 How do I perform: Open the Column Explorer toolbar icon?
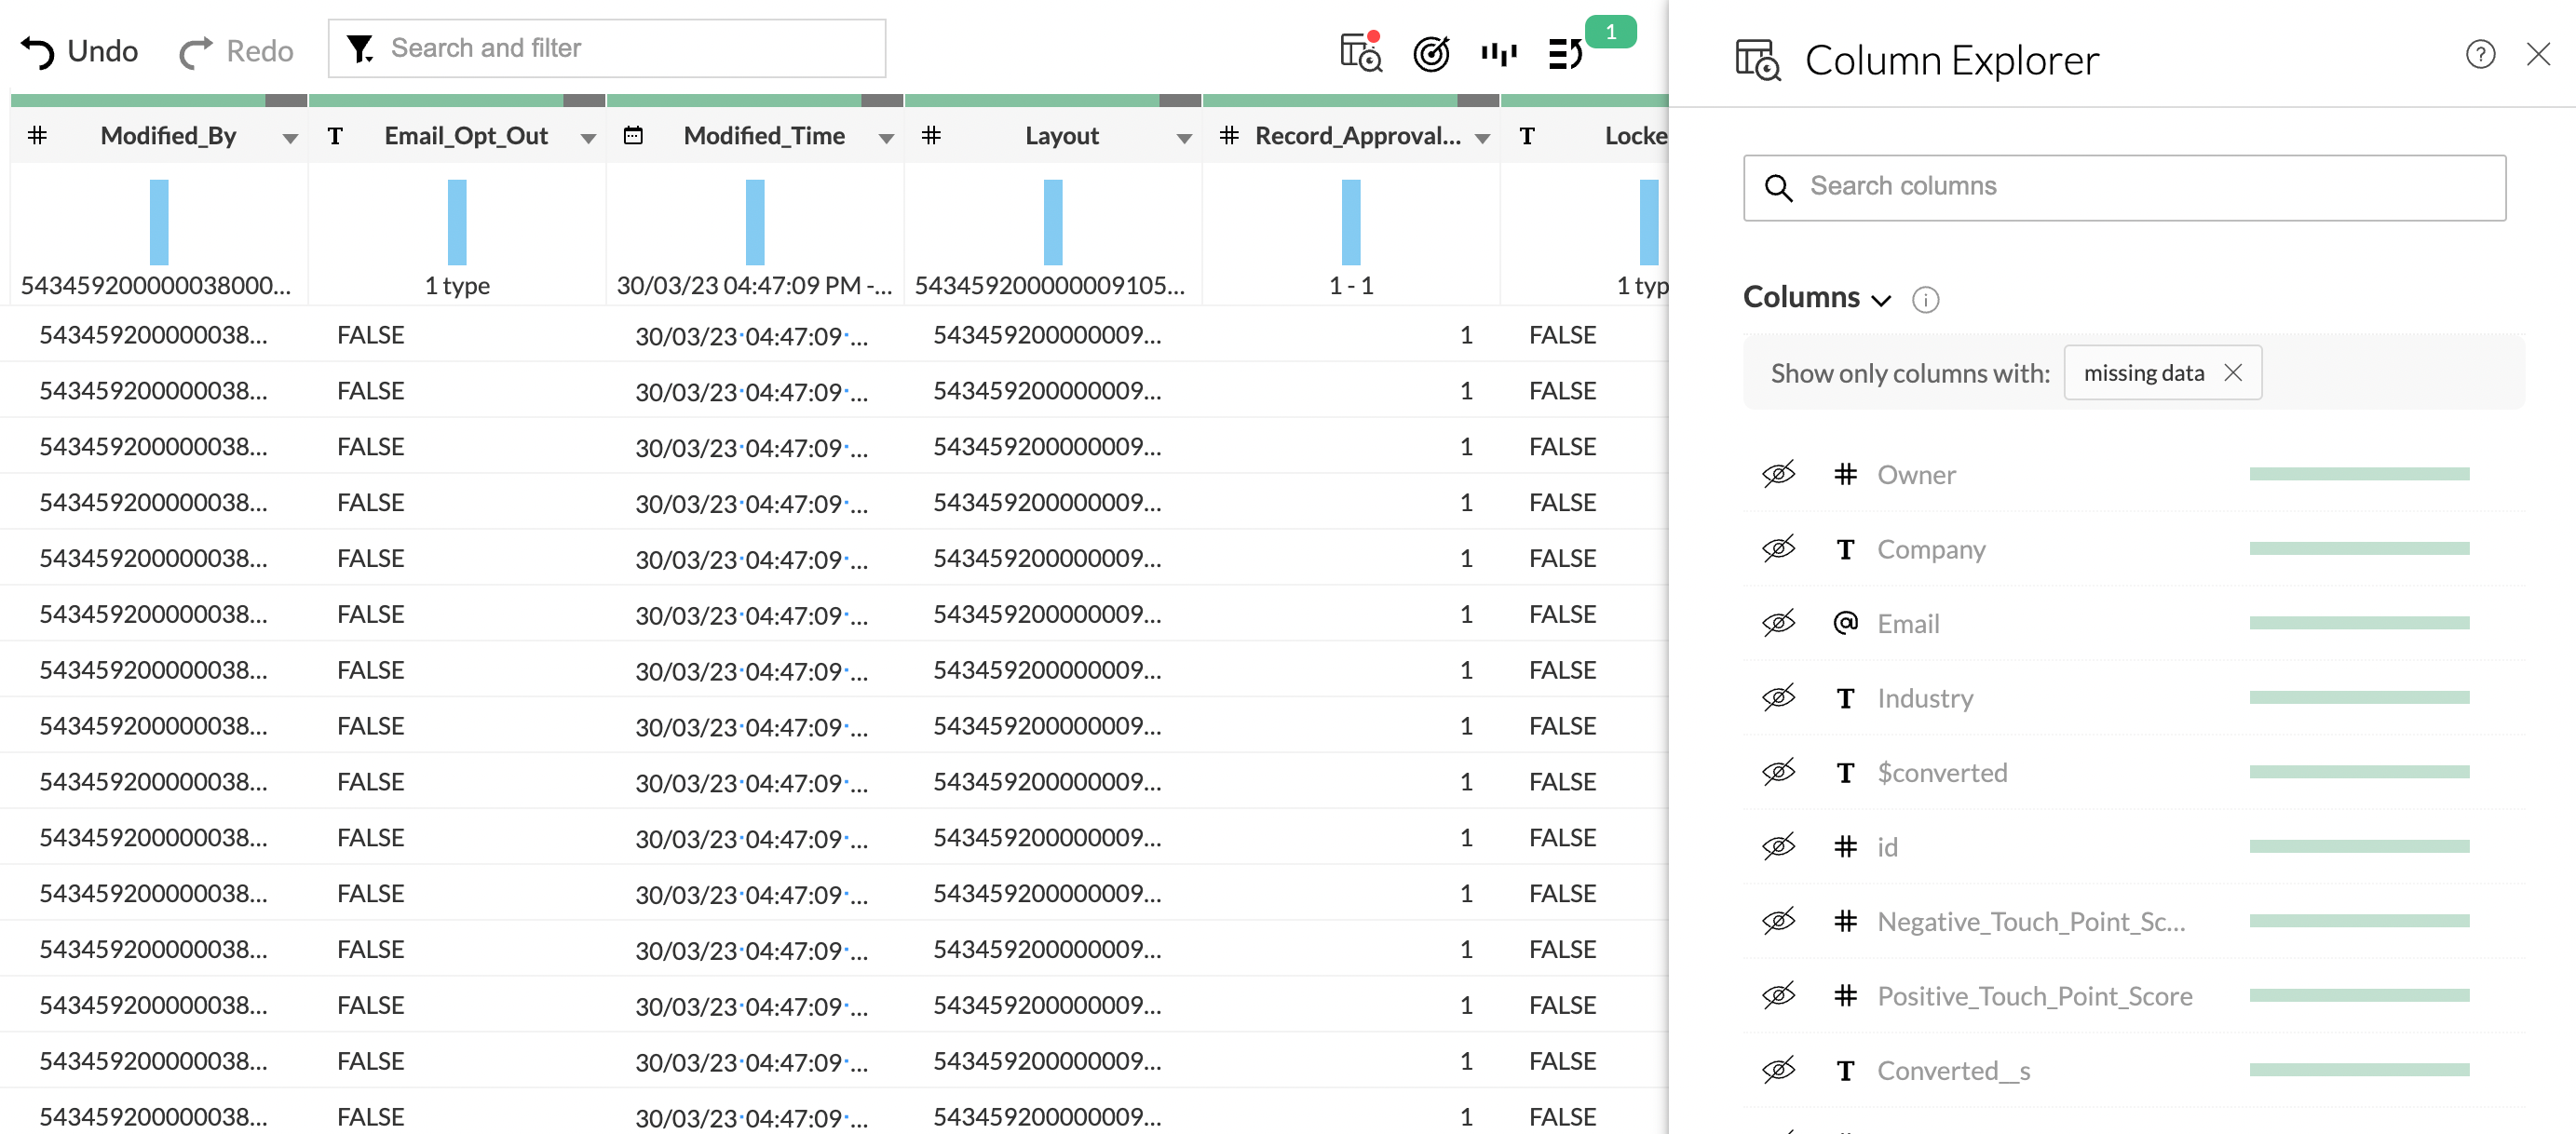tap(1360, 53)
